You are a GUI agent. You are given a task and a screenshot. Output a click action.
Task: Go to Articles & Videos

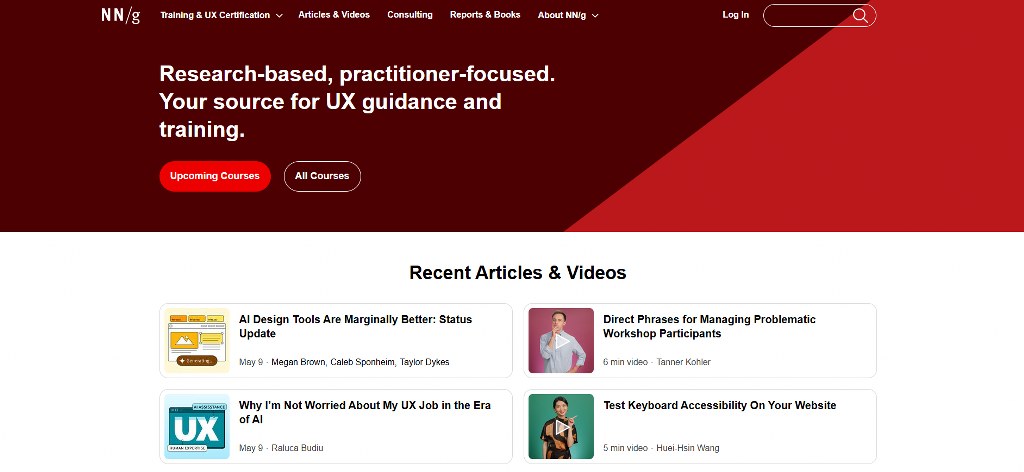334,14
